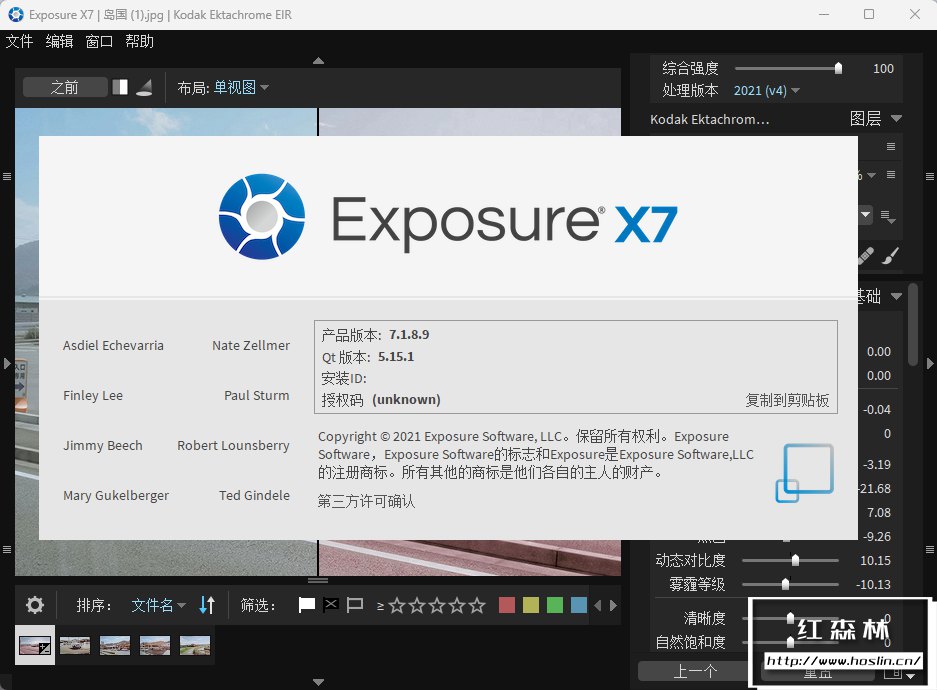
Task: Toggle the split before/after view icon
Action: tap(120, 87)
